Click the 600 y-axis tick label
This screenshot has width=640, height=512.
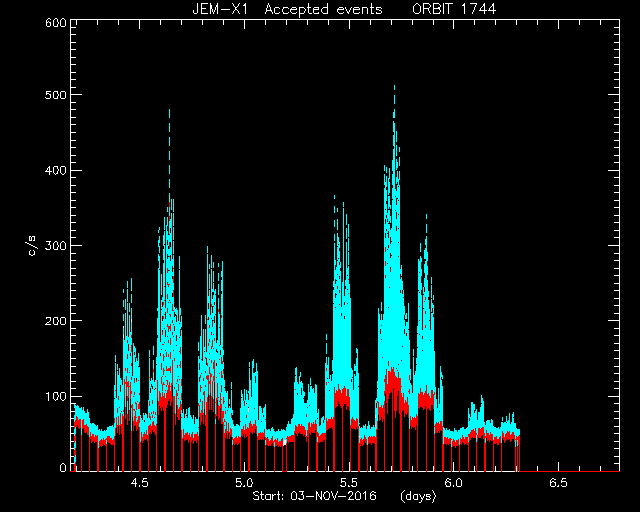pos(56,23)
